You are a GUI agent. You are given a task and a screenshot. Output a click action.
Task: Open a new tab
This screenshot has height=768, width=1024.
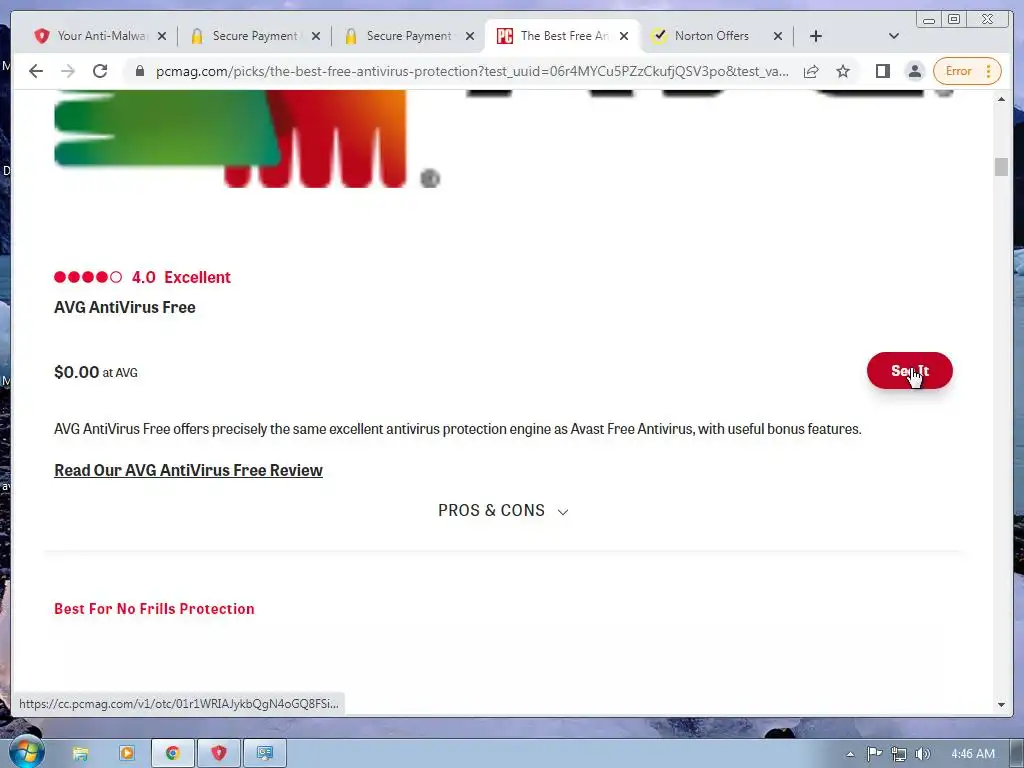tap(816, 36)
